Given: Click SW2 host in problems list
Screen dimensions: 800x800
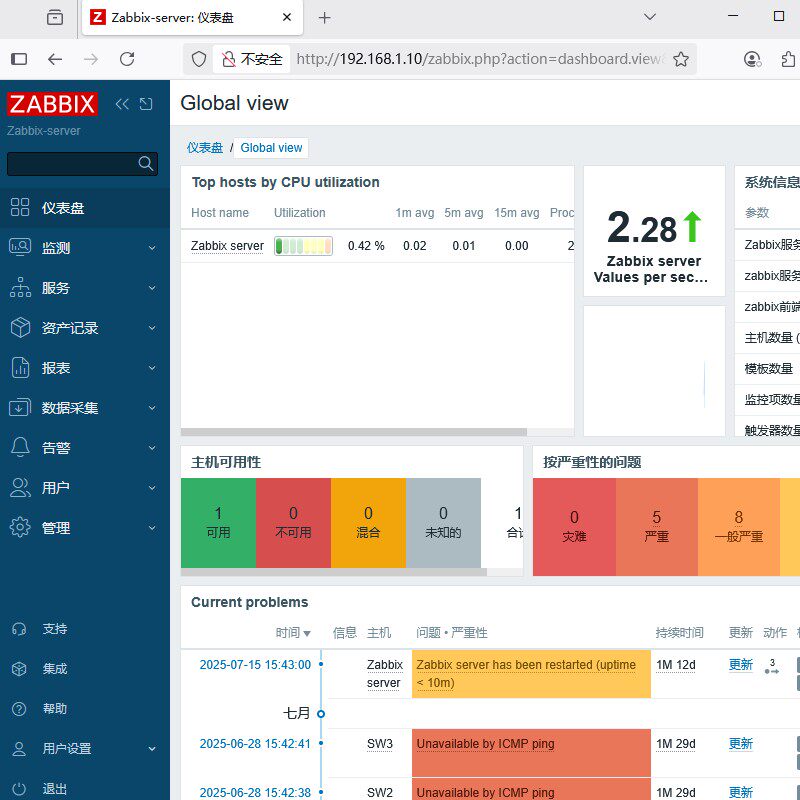Looking at the screenshot, I should [x=380, y=792].
